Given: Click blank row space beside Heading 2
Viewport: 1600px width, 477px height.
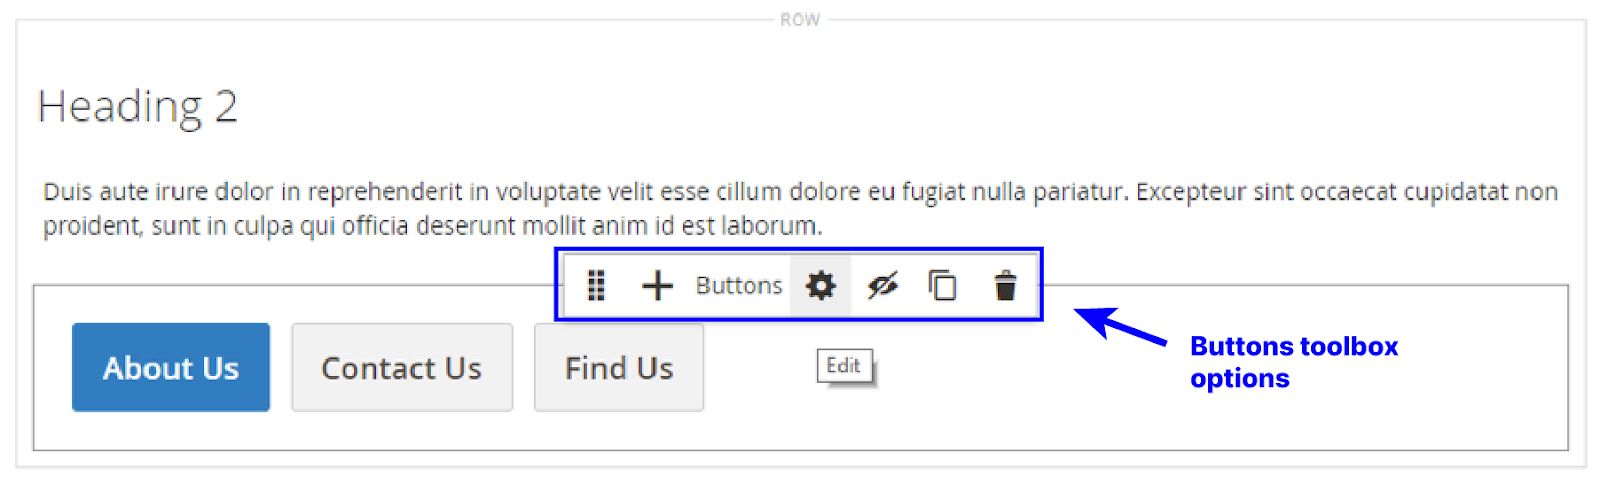Looking at the screenshot, I should [800, 106].
